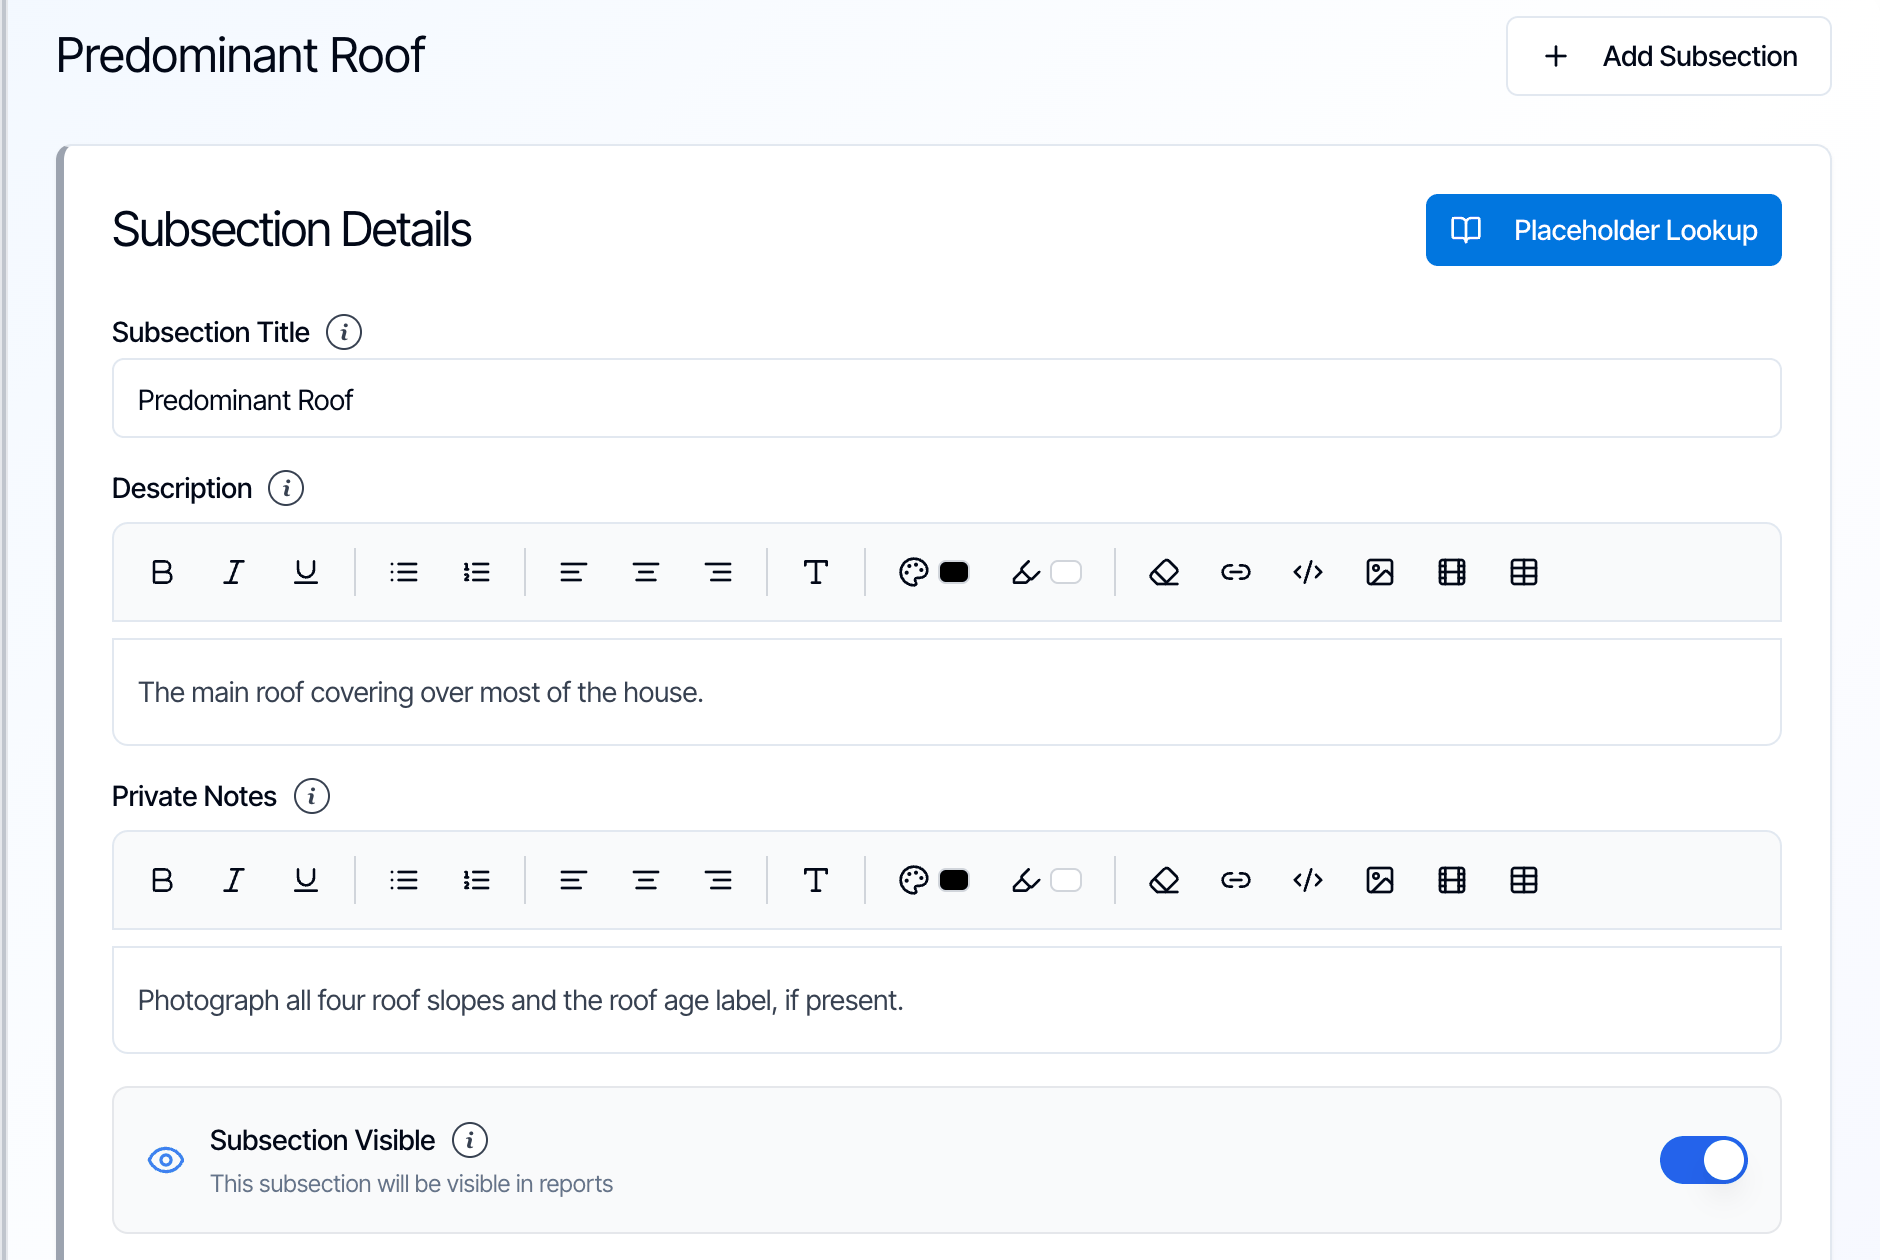The image size is (1880, 1260).
Task: Focus the Subsection Title input field
Action: click(x=947, y=398)
